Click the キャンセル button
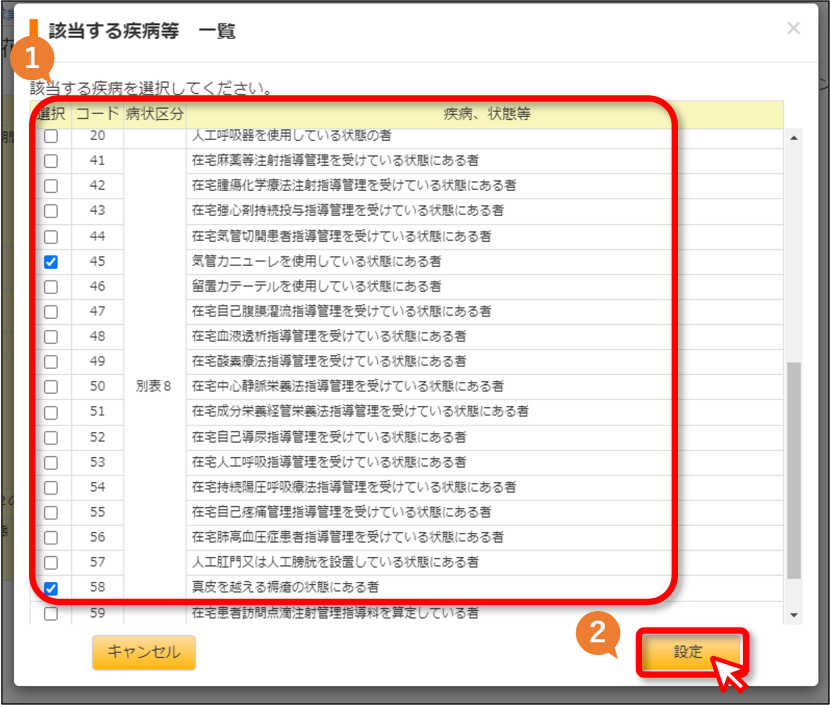The image size is (830, 705). tap(144, 652)
